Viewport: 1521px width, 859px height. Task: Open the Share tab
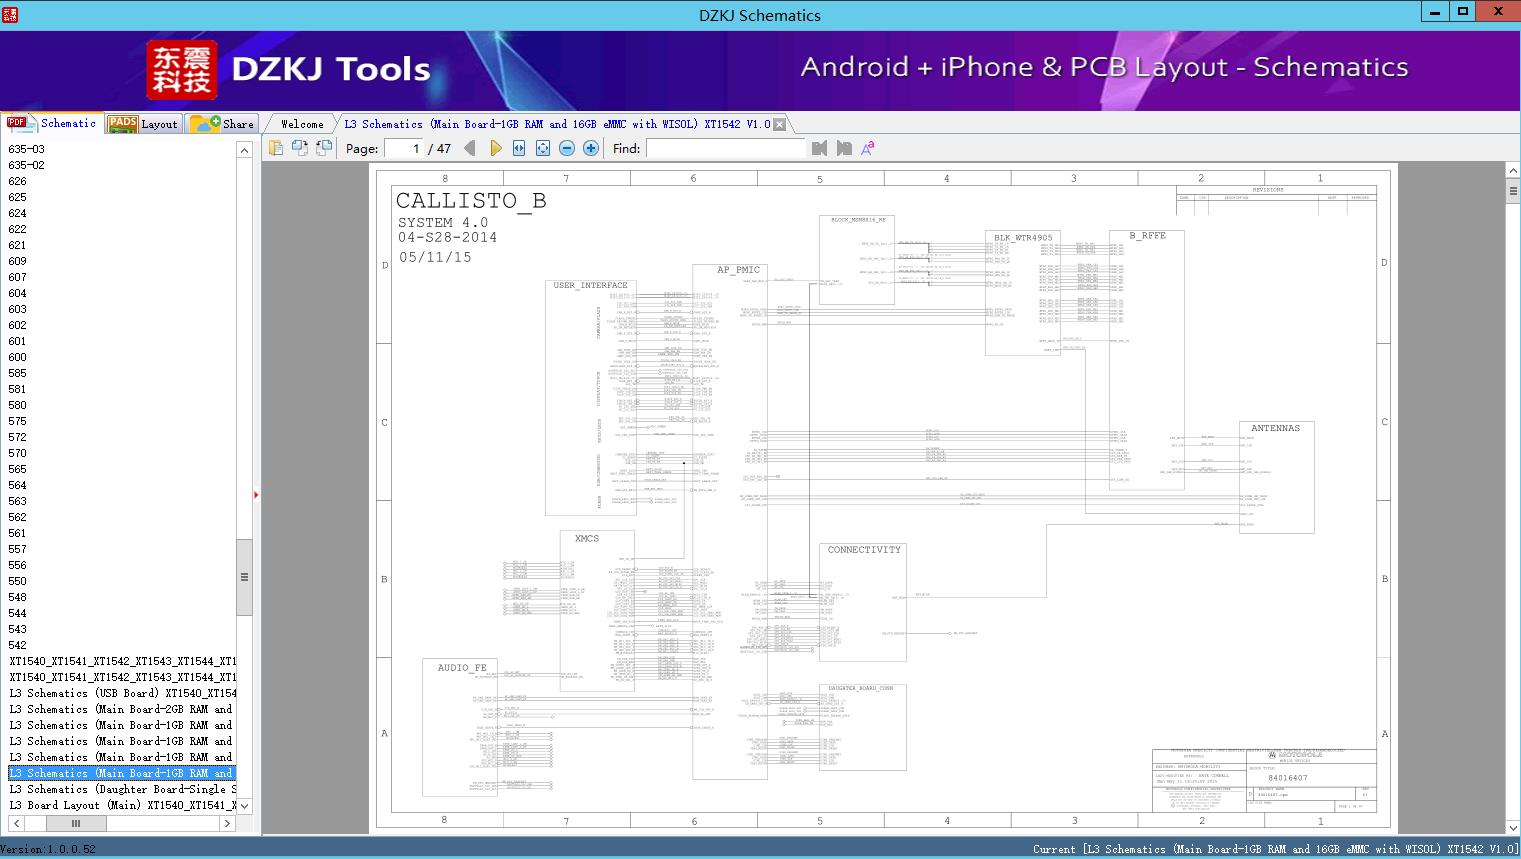[x=223, y=124]
